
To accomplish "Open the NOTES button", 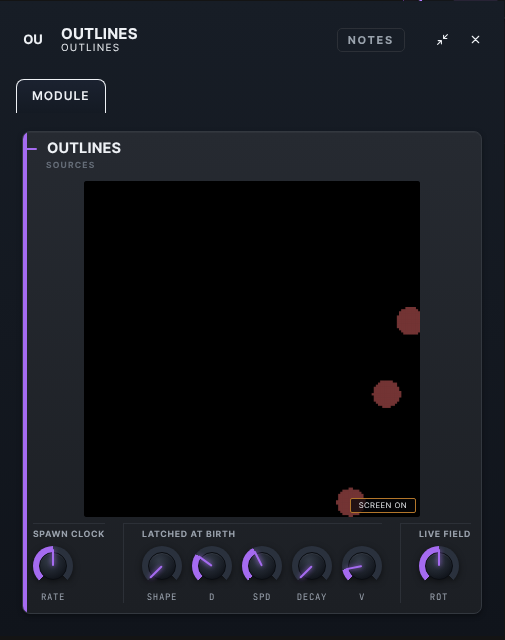I will [x=371, y=40].
